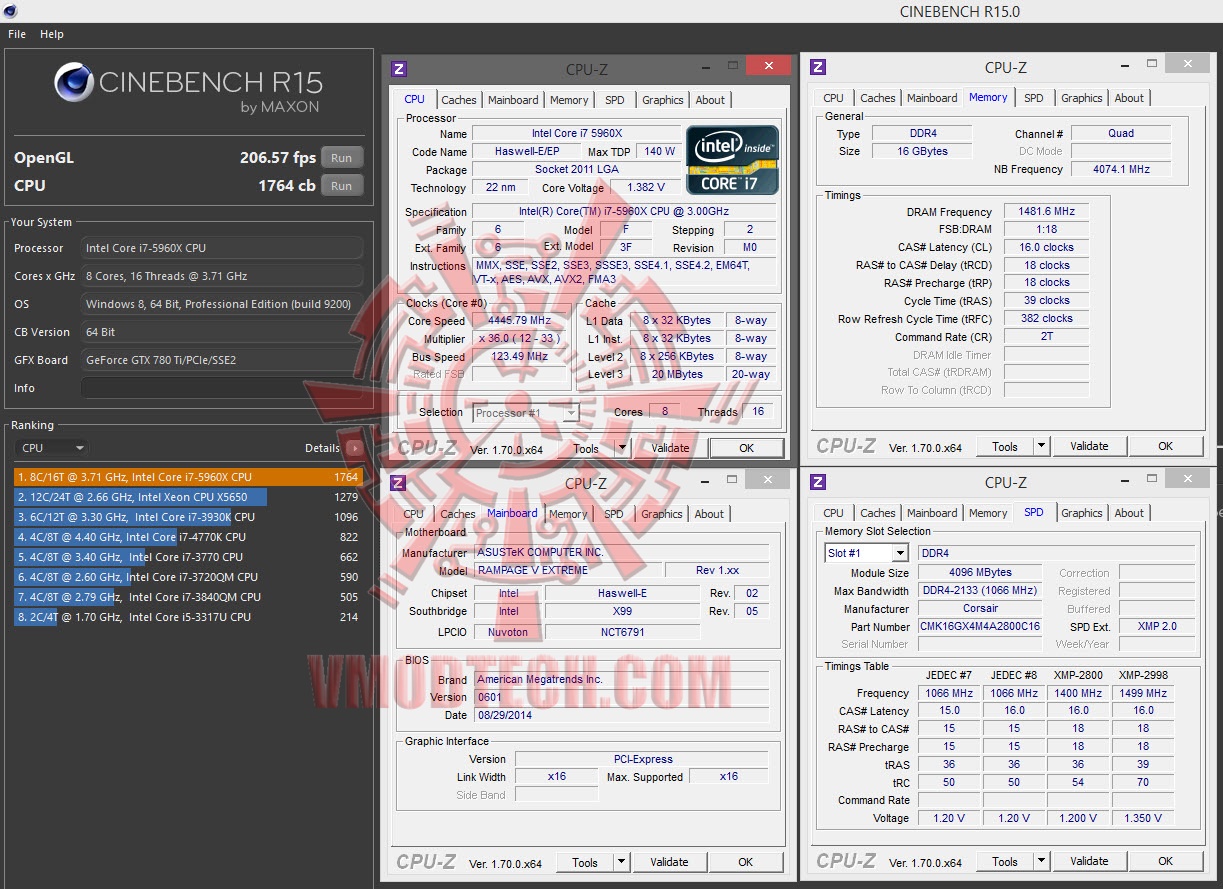1223x889 pixels.
Task: Click the CPU-Z Z icon in the SPD window
Action: tap(818, 482)
